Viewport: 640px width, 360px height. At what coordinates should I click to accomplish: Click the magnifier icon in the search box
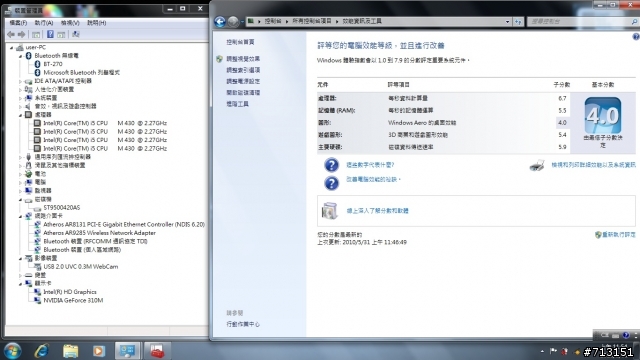pyautogui.click(x=634, y=22)
